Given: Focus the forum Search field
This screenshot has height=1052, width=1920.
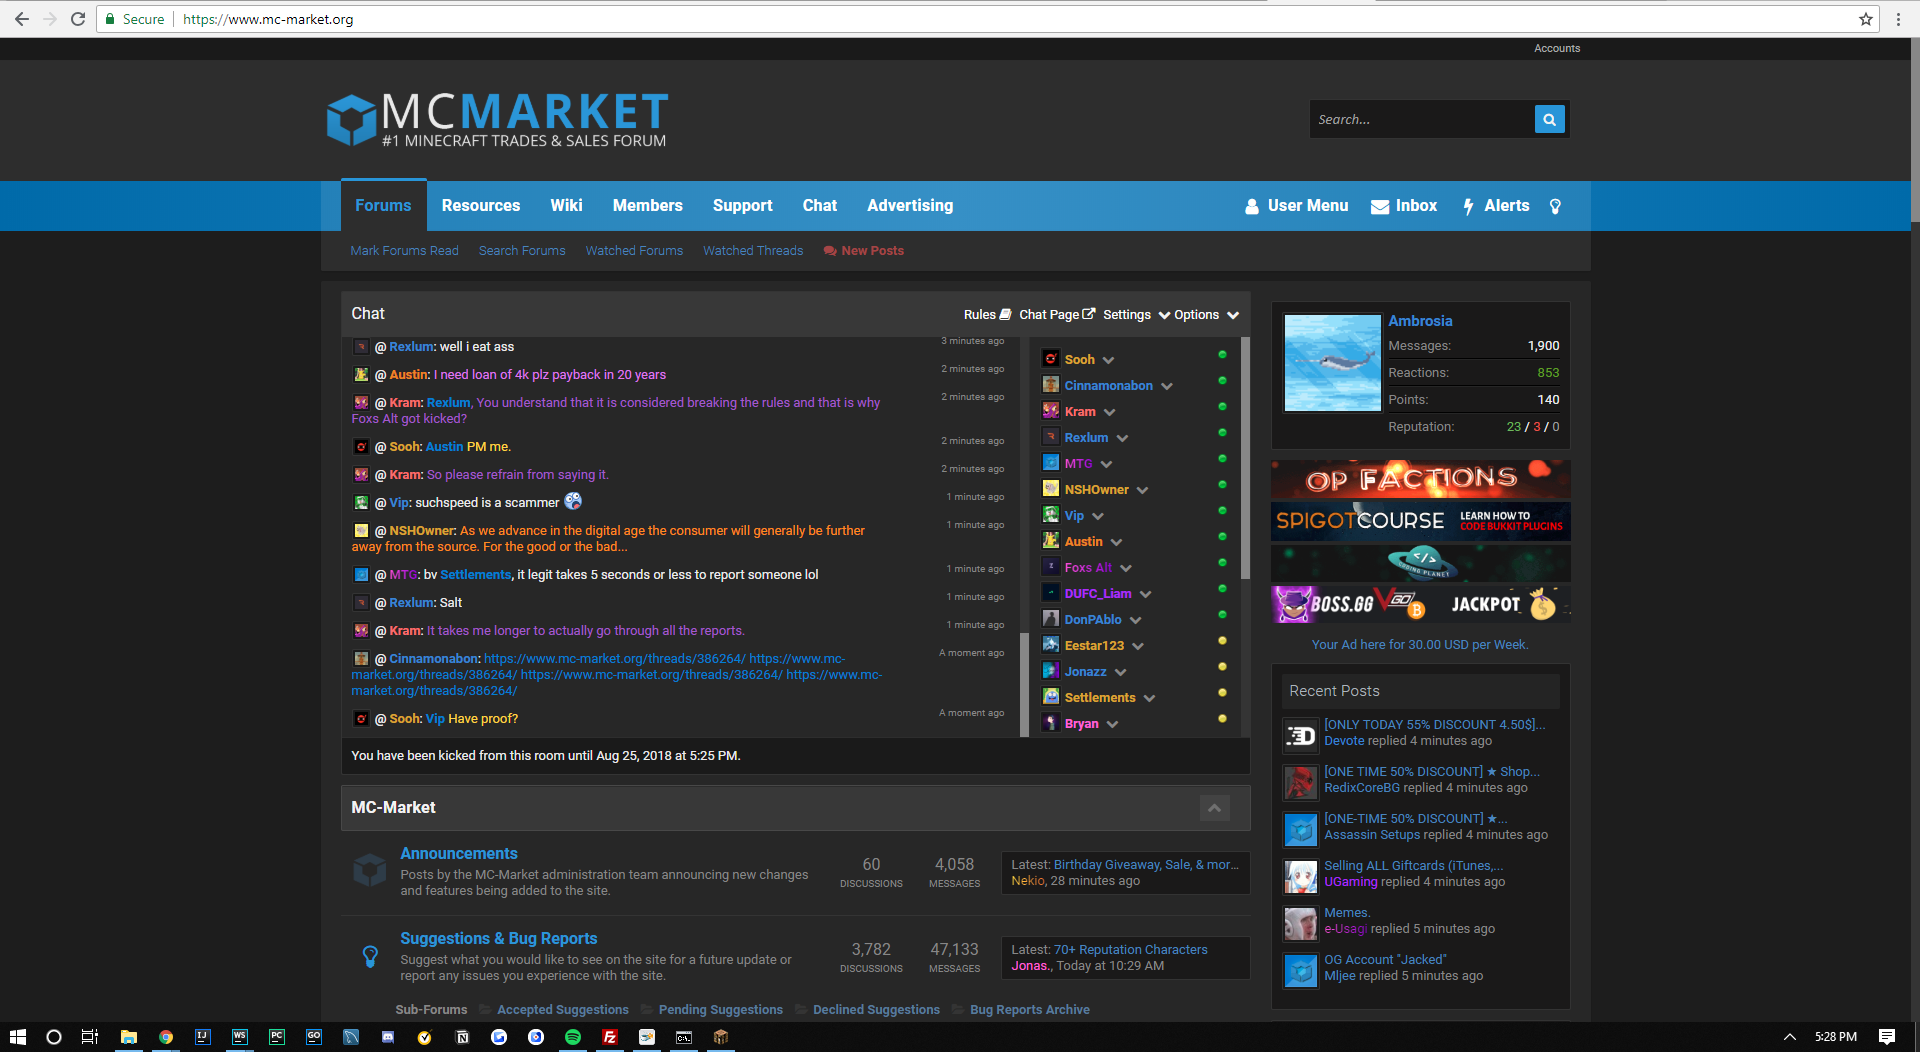Looking at the screenshot, I should (1422, 119).
